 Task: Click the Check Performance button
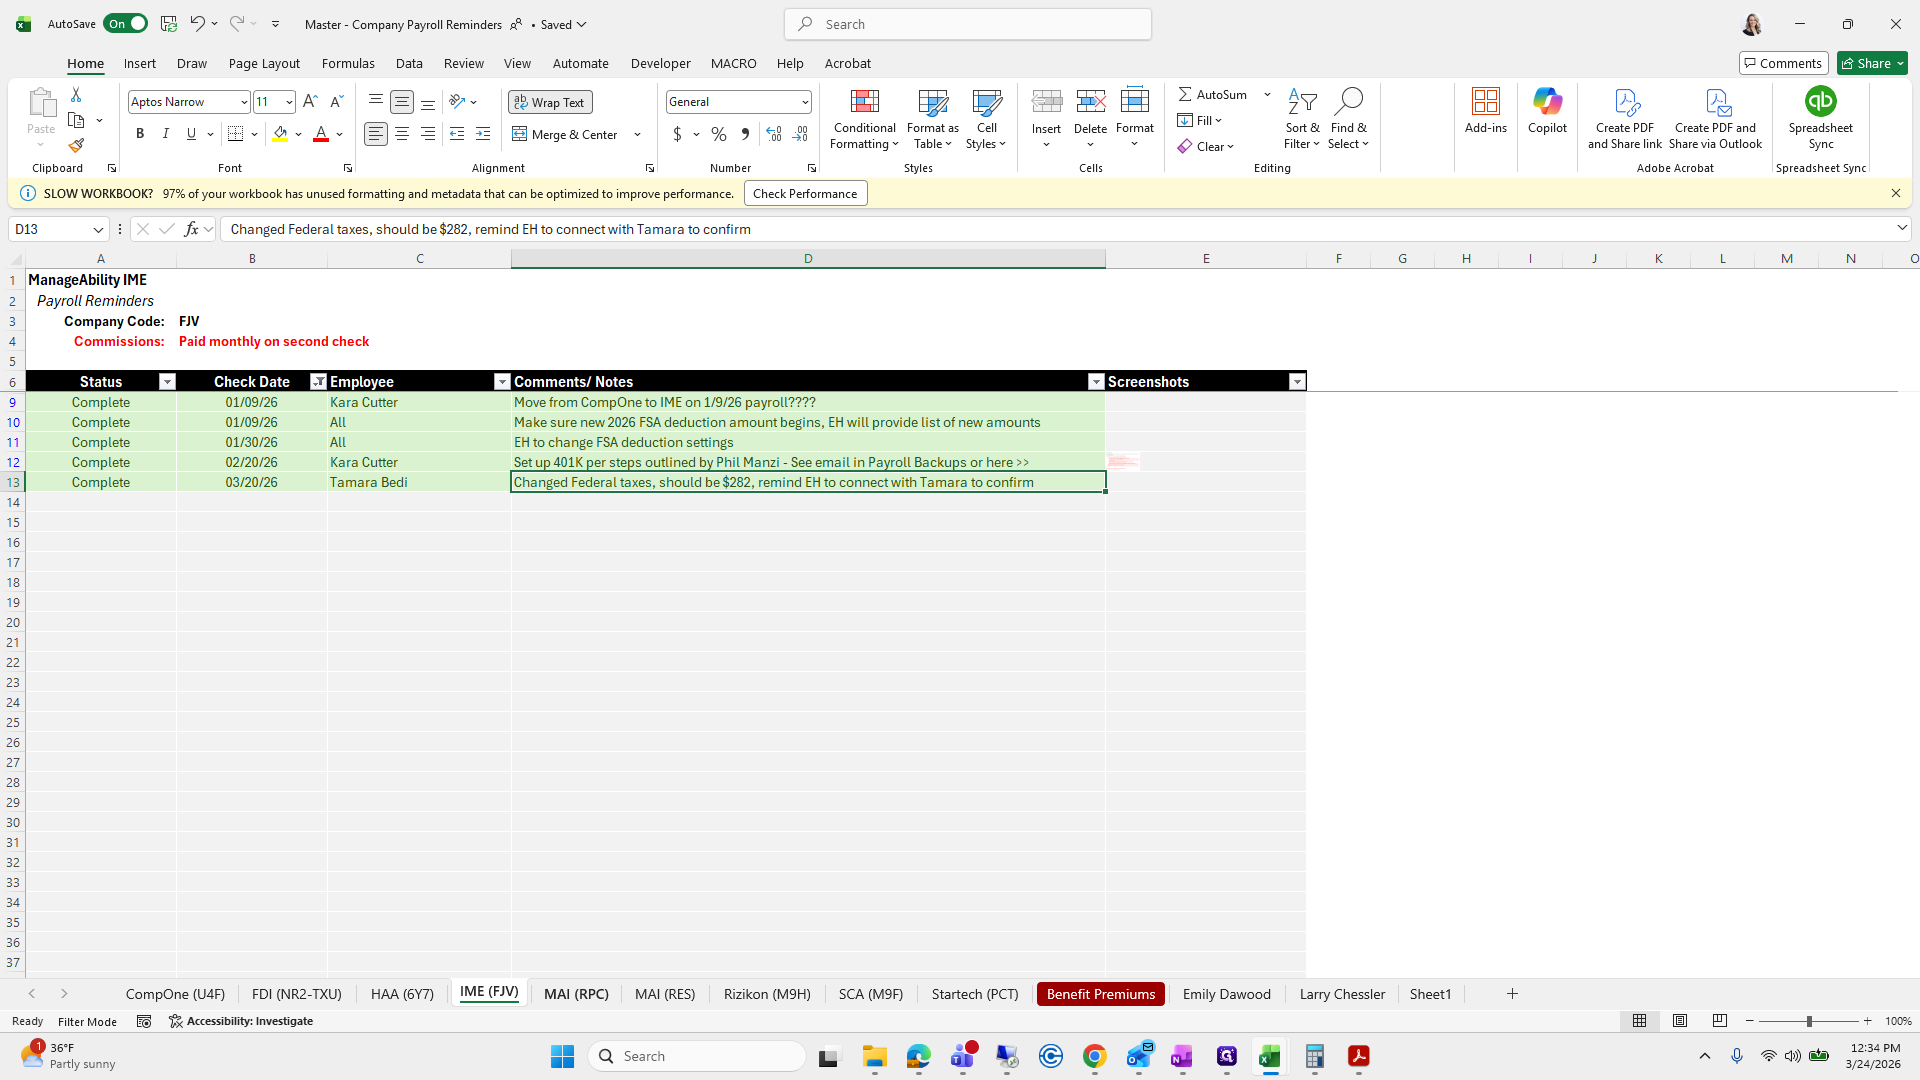coord(805,194)
